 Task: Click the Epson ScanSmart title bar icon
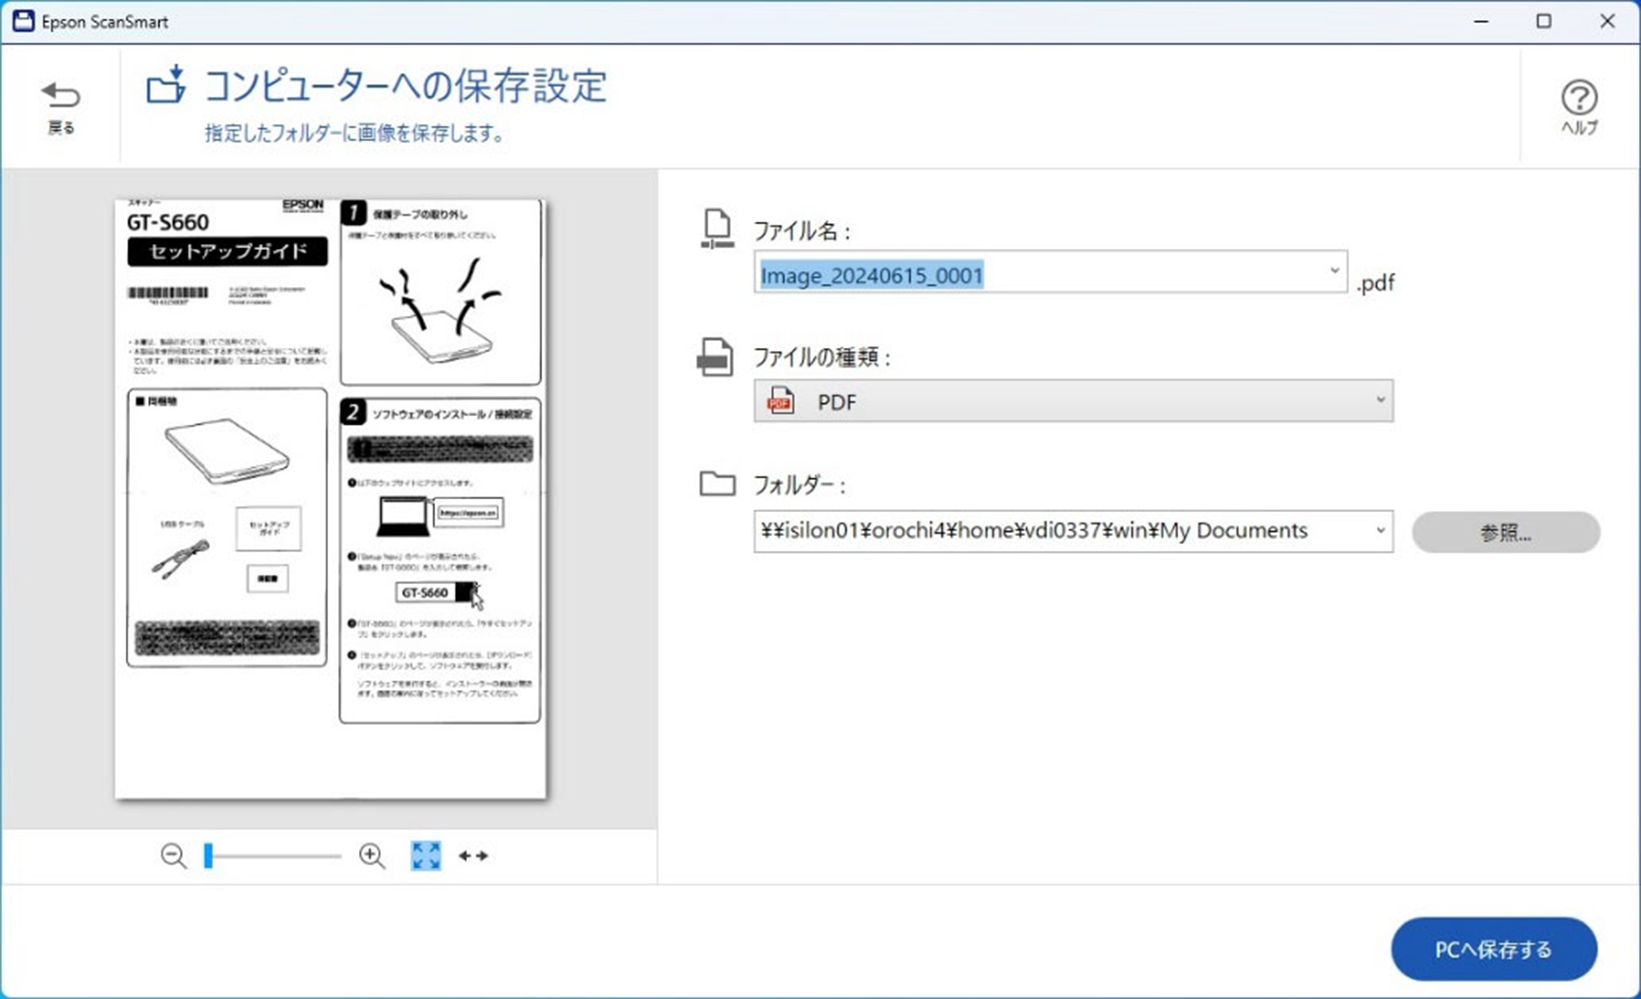(22, 20)
